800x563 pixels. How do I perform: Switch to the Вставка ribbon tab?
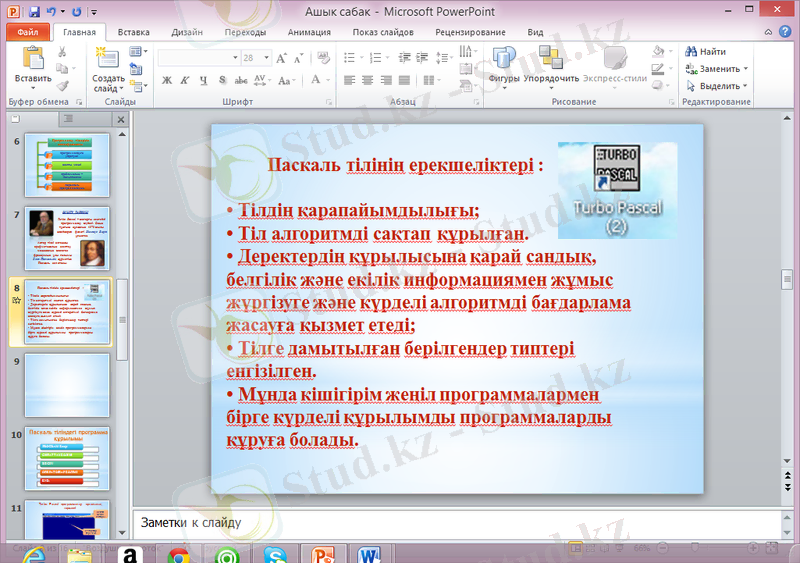coord(133,32)
